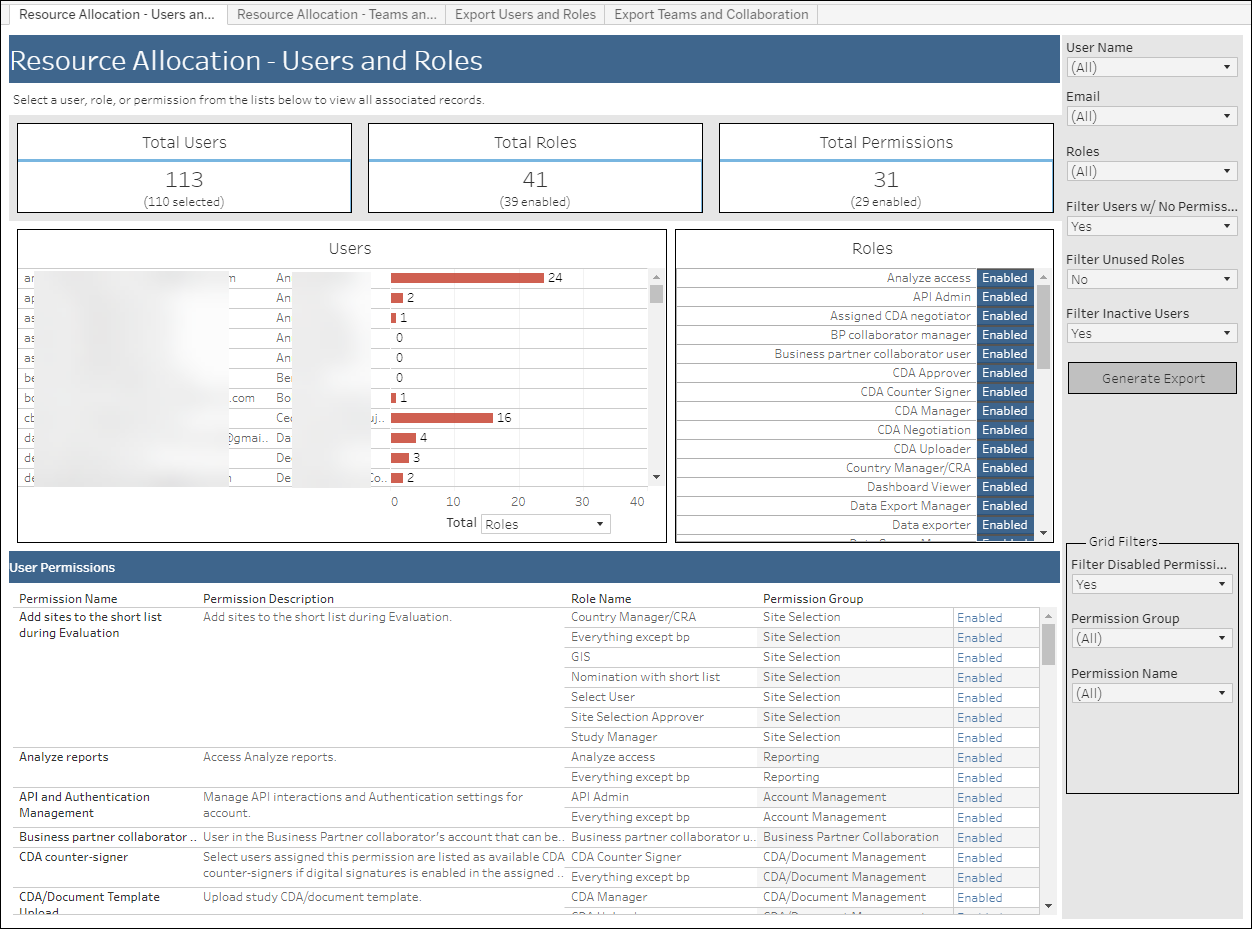Open the Filter Disabled Permissions dropdown
The width and height of the screenshot is (1252, 929).
tap(1151, 583)
